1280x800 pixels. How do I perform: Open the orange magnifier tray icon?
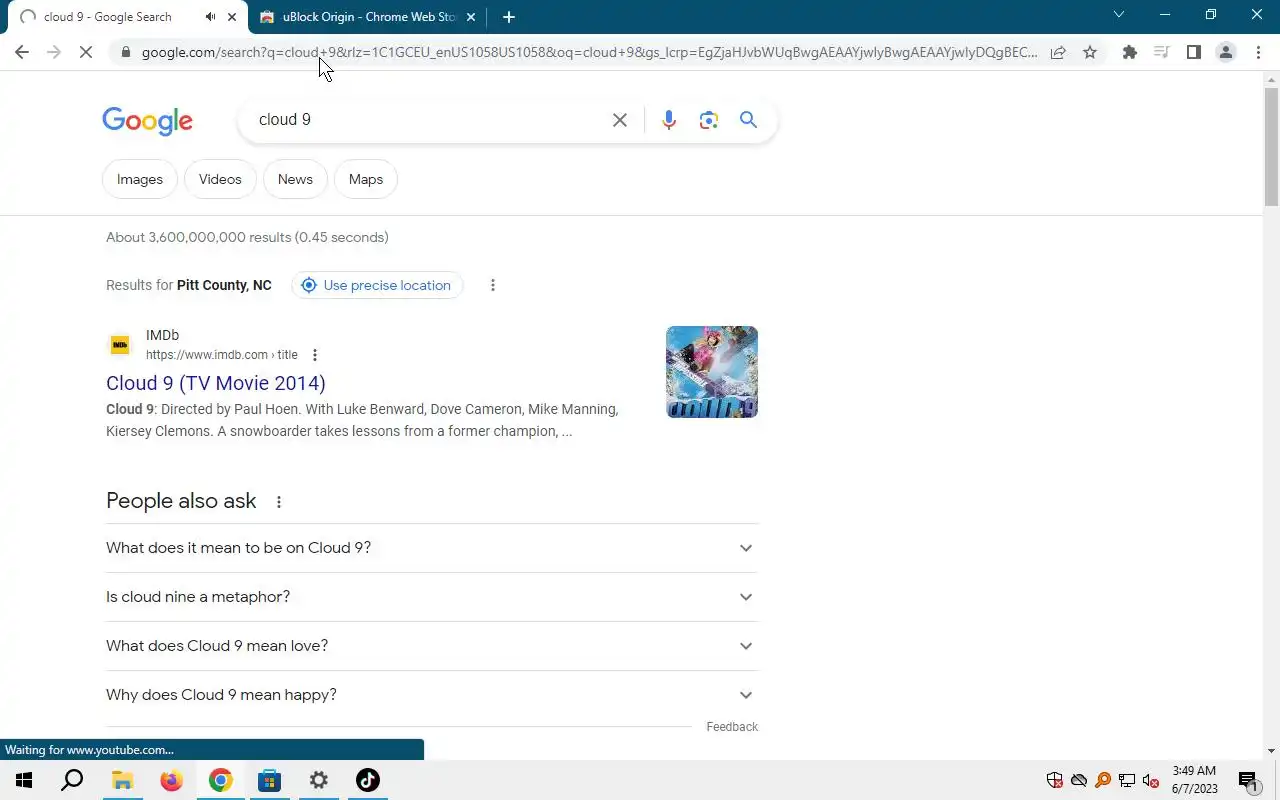1103,780
